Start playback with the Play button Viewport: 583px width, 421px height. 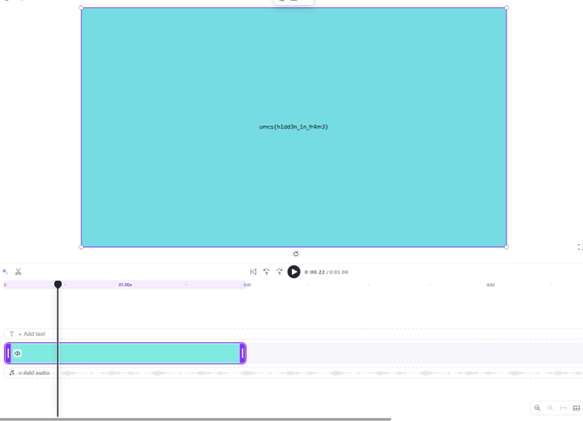coord(294,272)
